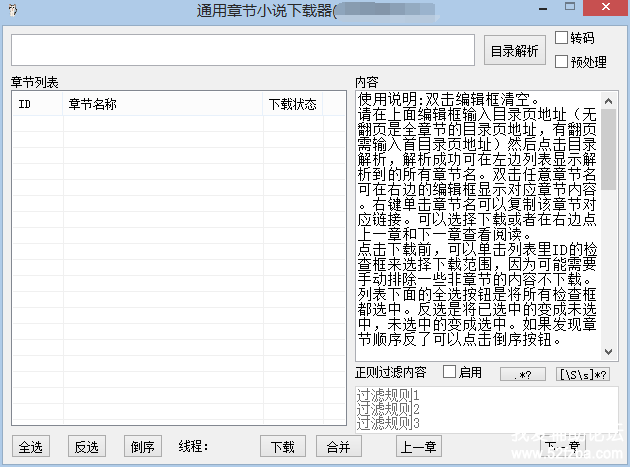Insert the .*? regex pattern
This screenshot has height=467, width=630.
pos(527,373)
